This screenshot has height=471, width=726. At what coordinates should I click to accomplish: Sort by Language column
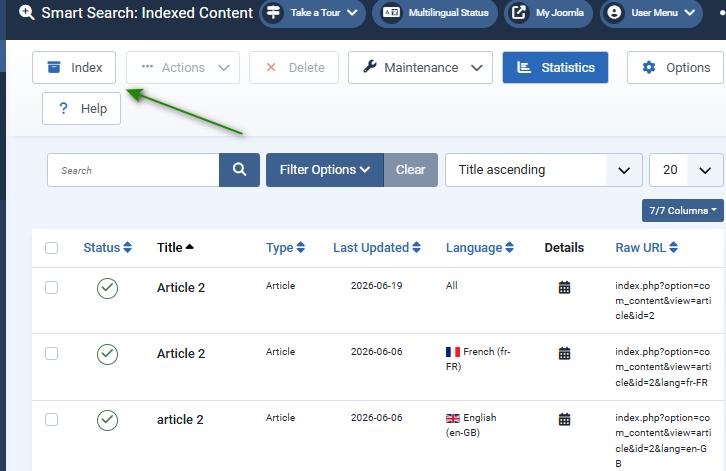[480, 248]
